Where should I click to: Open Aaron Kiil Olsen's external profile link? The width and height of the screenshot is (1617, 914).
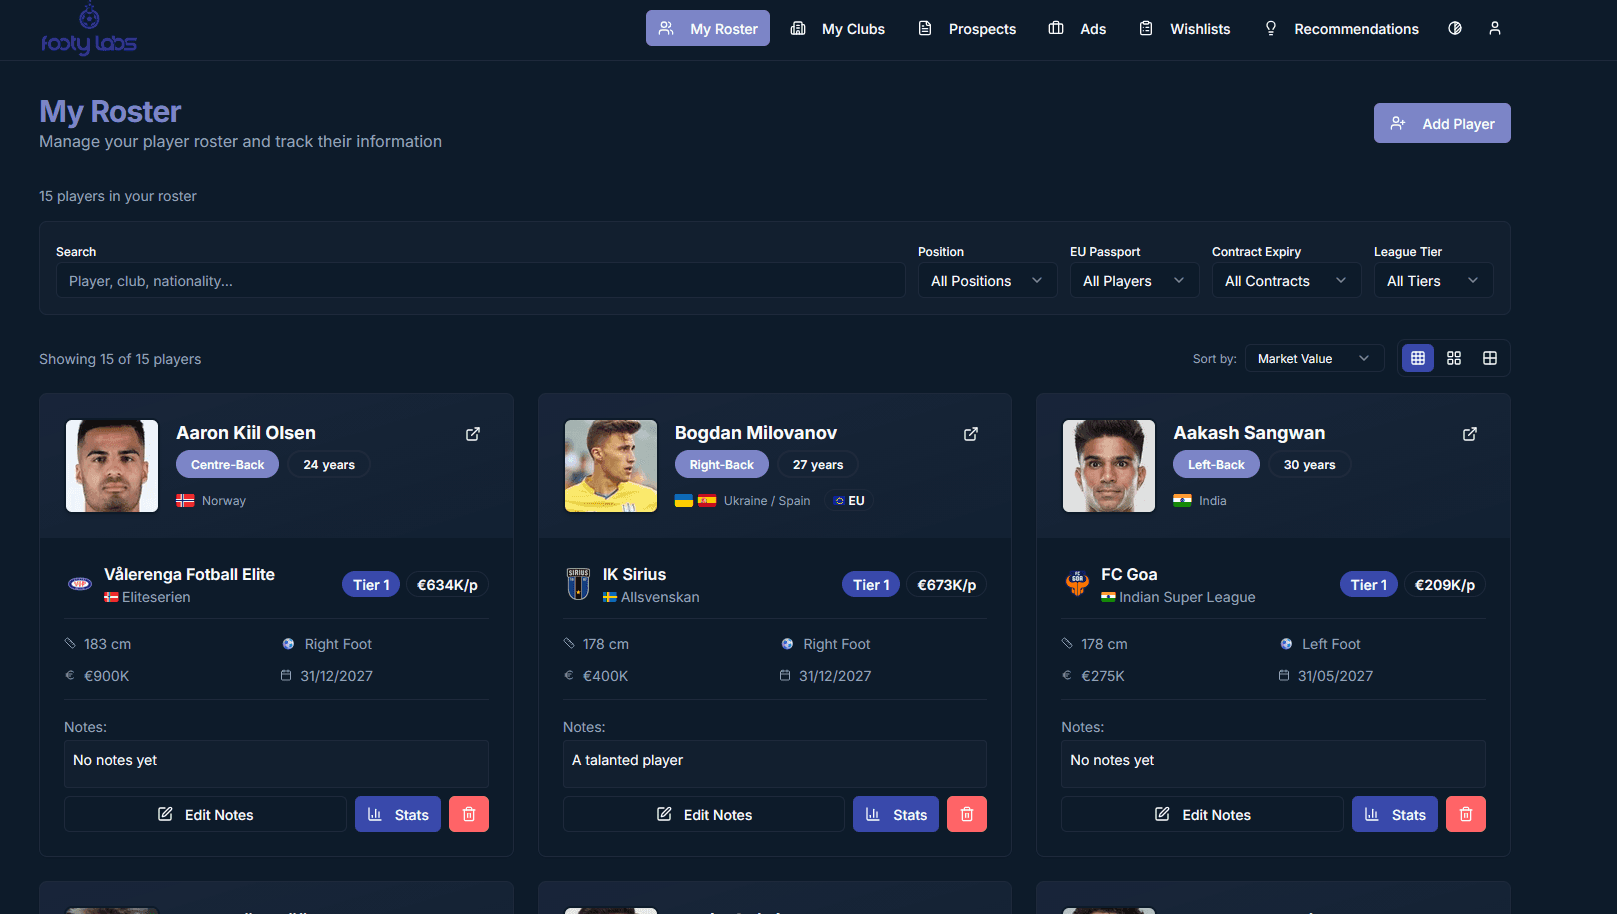472,434
